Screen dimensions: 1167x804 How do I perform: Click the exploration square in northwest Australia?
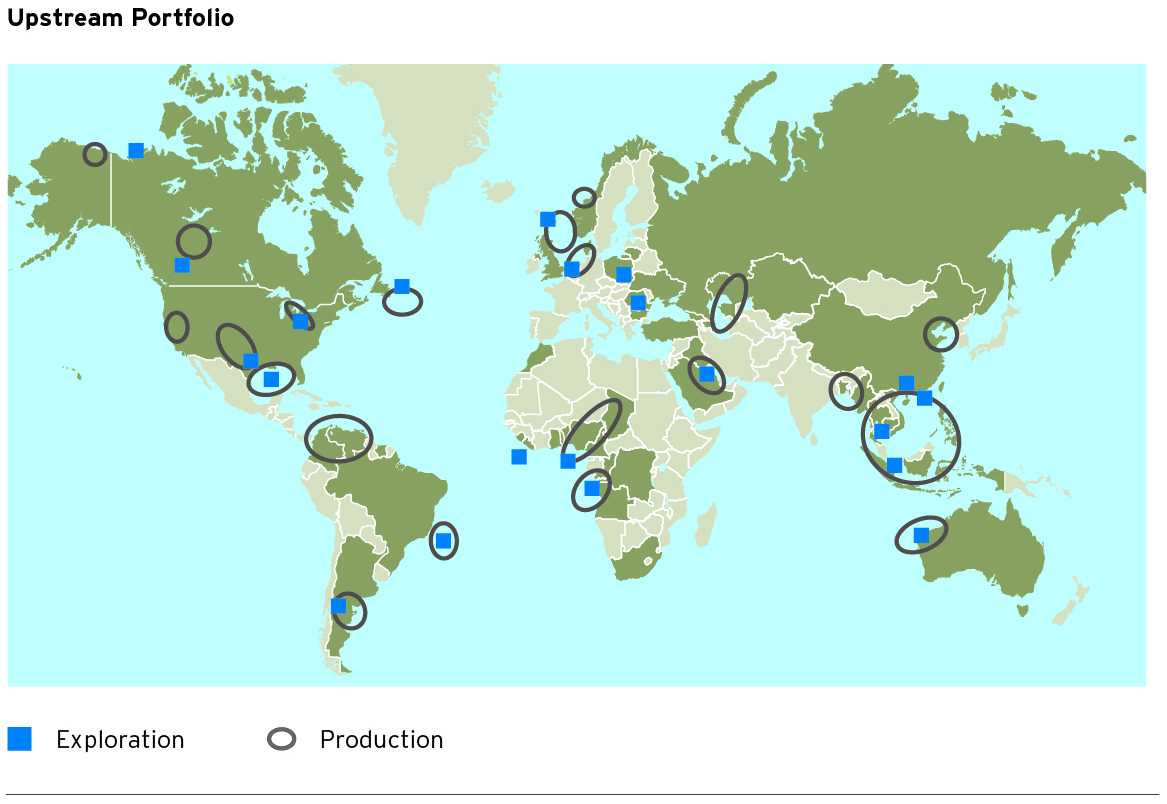click(x=921, y=536)
